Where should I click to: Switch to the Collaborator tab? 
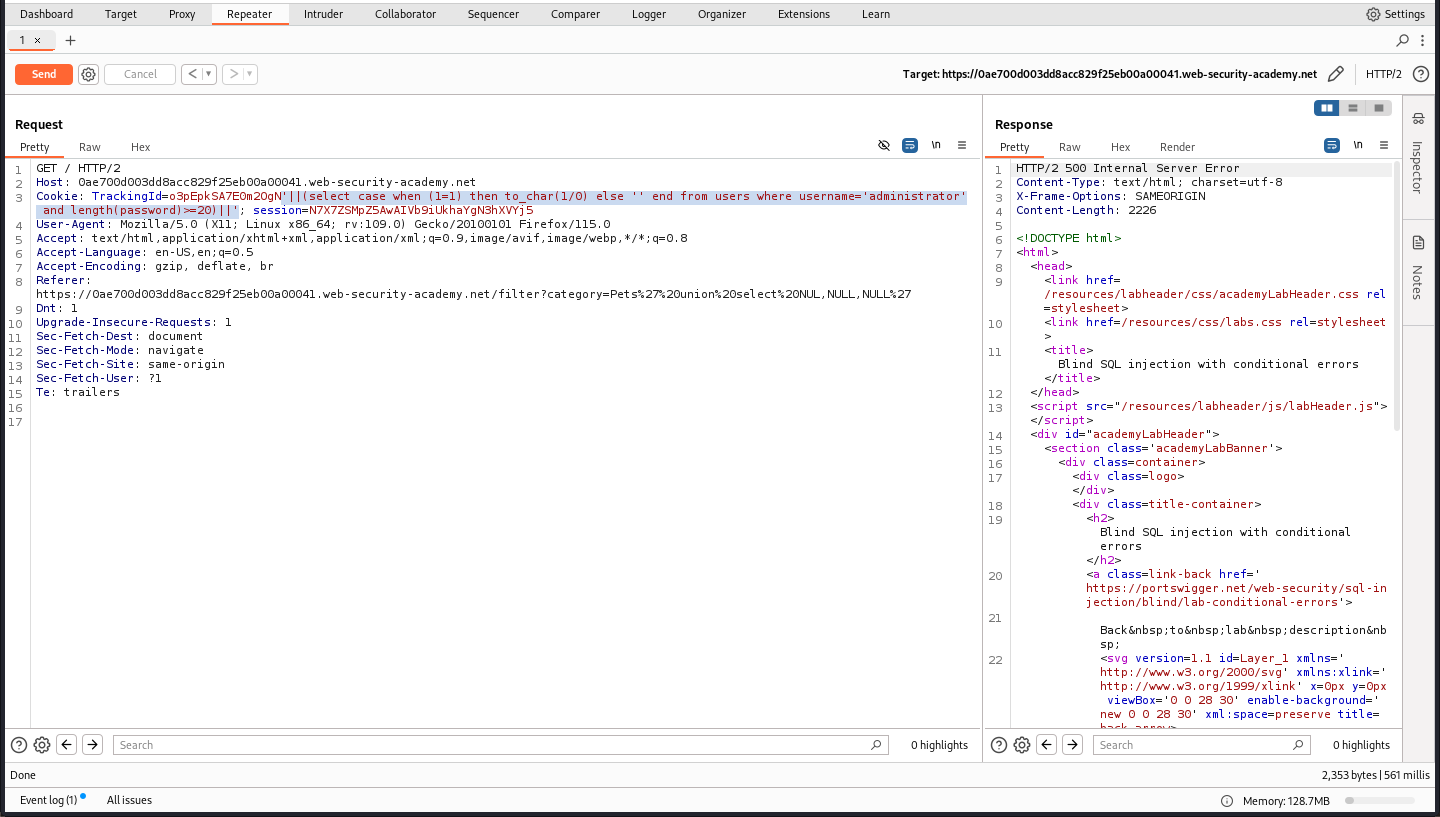pyautogui.click(x=405, y=14)
